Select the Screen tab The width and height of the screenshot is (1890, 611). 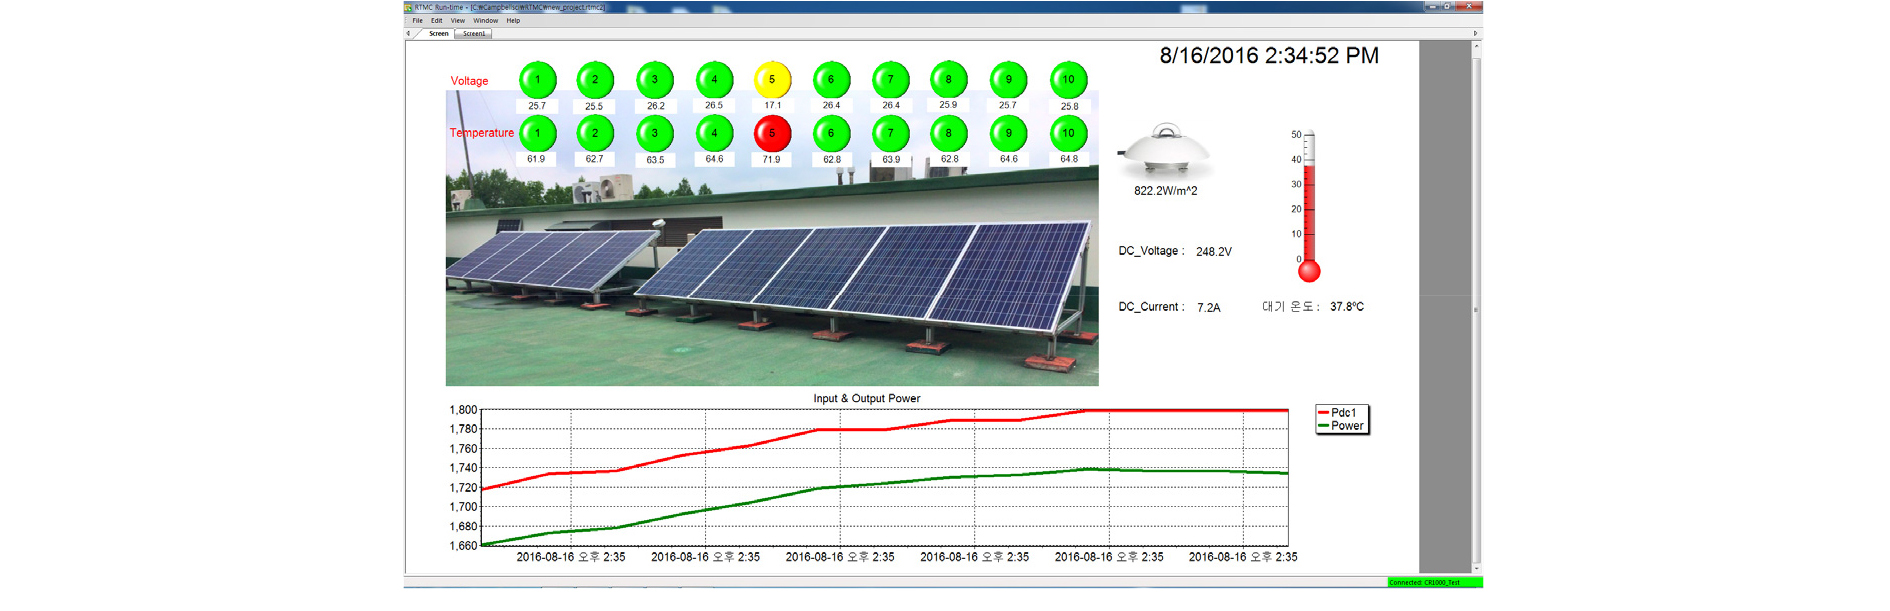pos(438,34)
